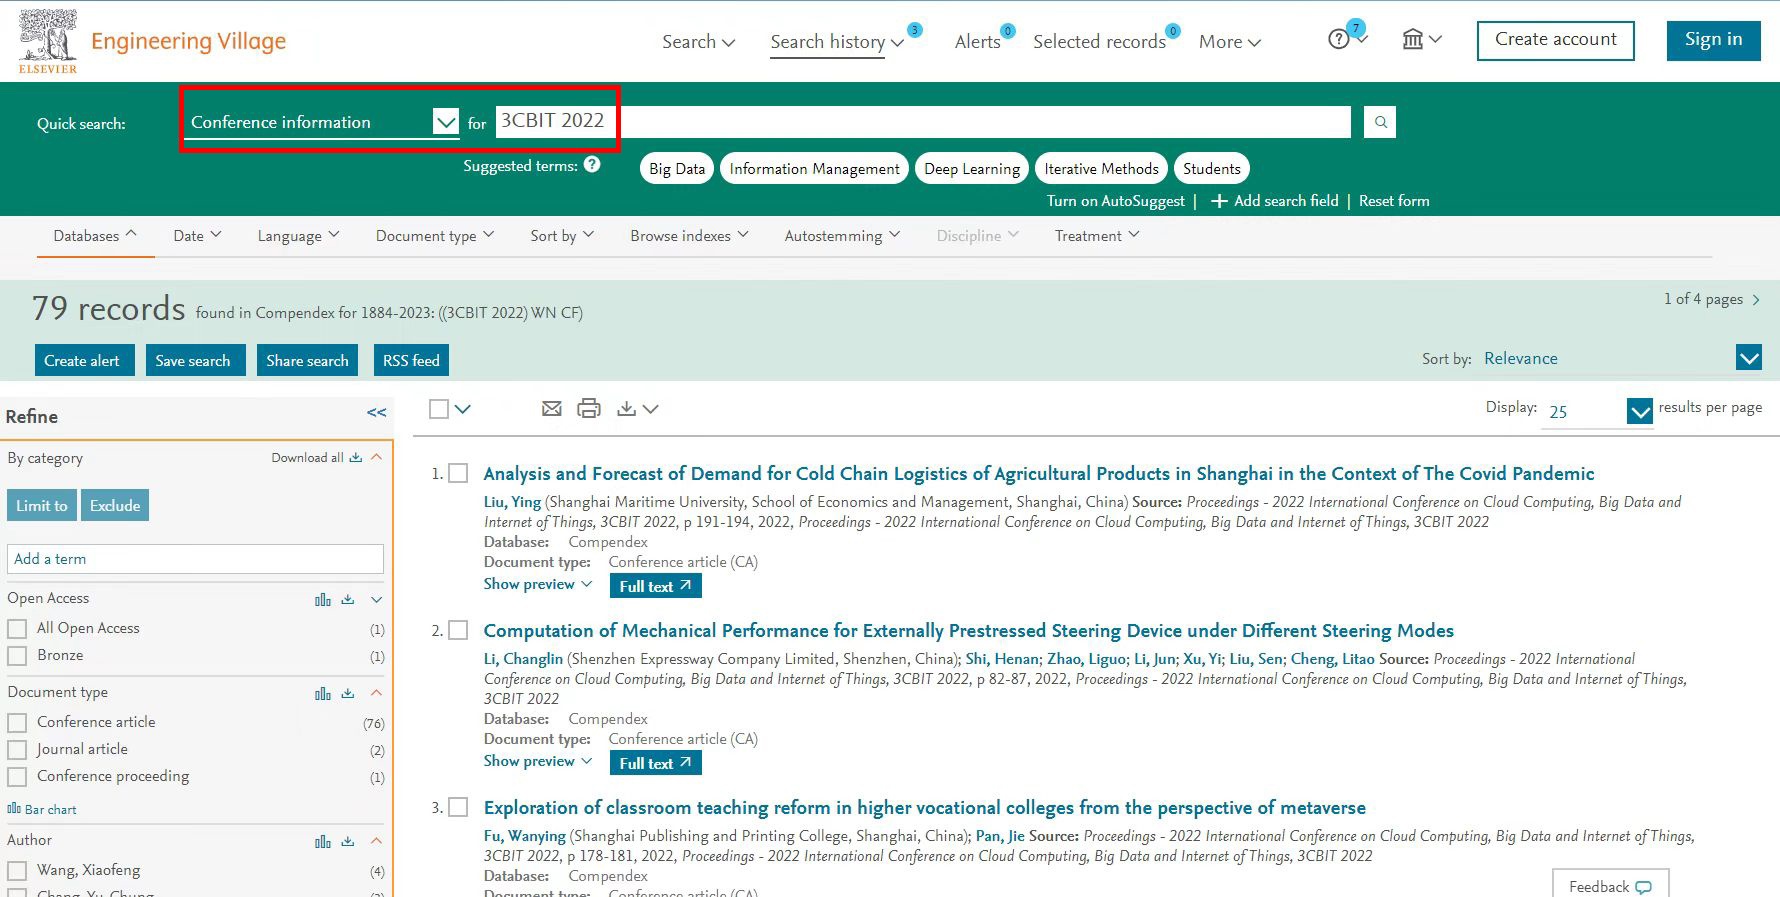
Task: Select record 1 checkbox
Action: click(x=458, y=473)
